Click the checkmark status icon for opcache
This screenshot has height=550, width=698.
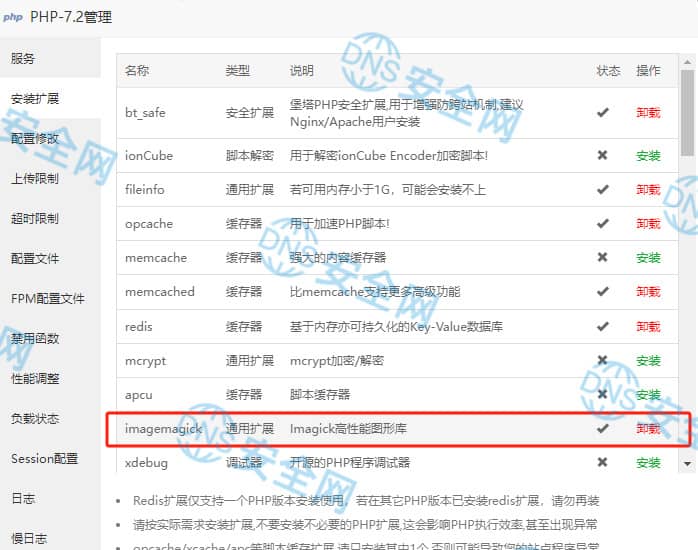click(603, 223)
